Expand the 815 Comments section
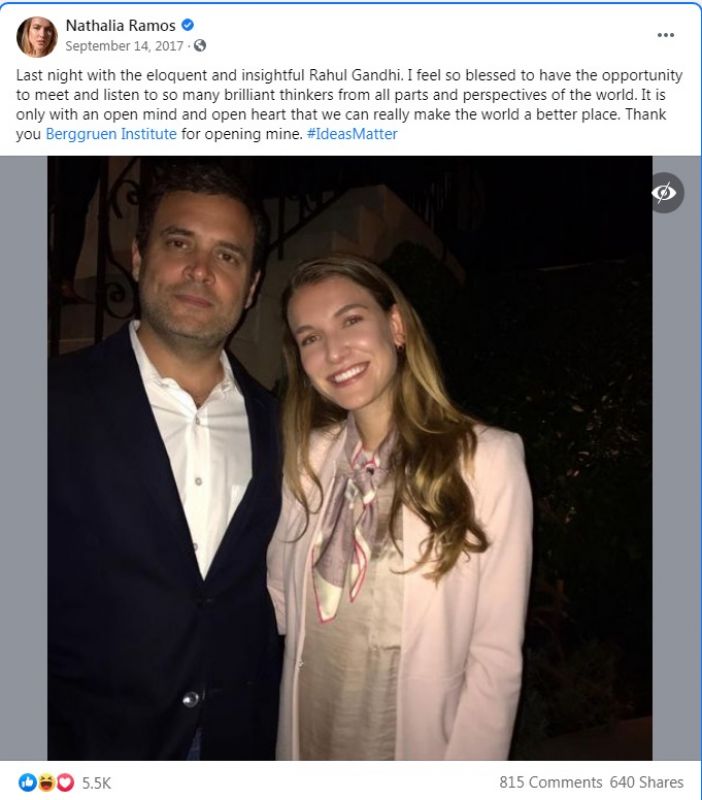The width and height of the screenshot is (702, 800). click(x=550, y=782)
